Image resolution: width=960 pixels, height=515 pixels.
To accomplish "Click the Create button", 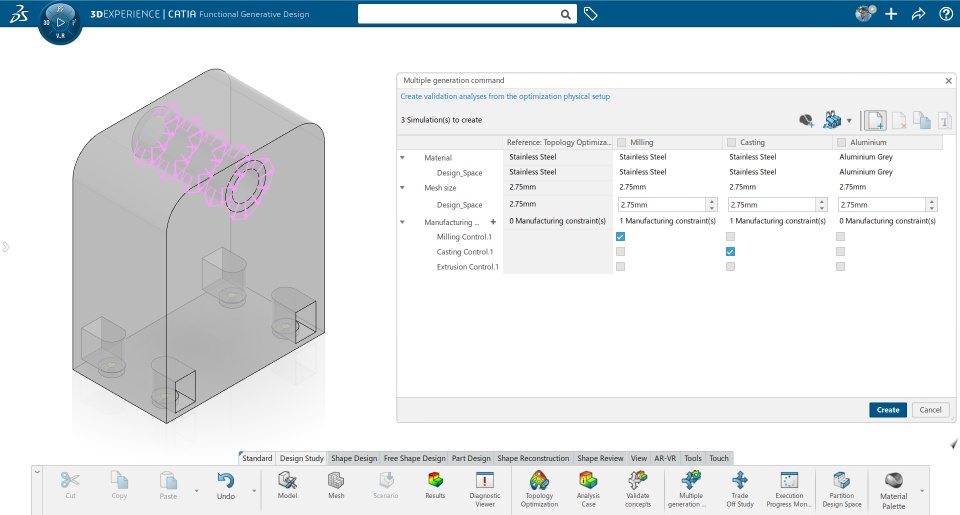I will [888, 410].
